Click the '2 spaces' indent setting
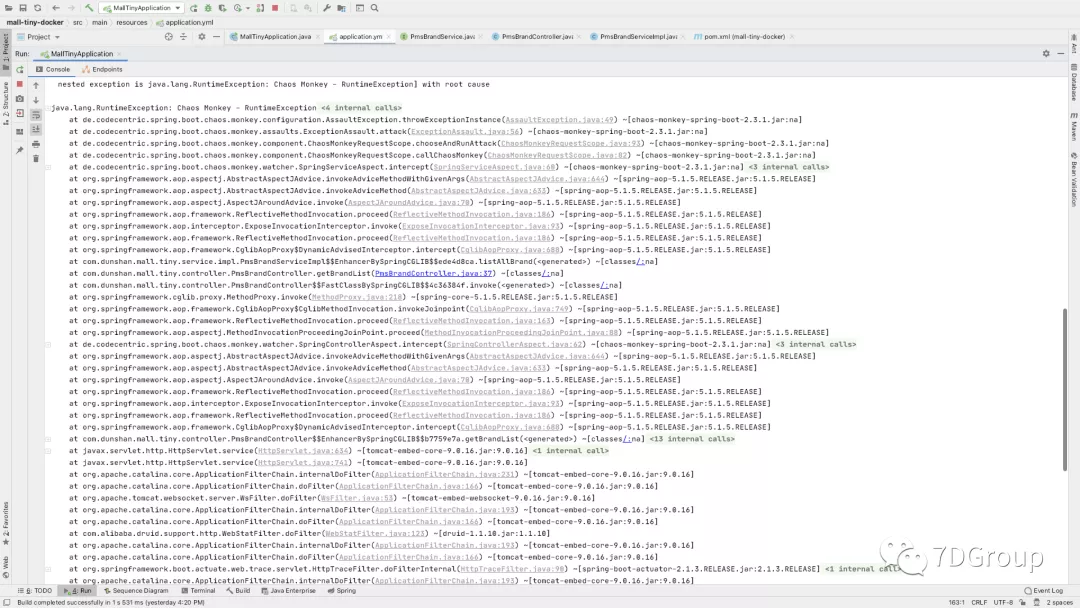 (x=1059, y=602)
